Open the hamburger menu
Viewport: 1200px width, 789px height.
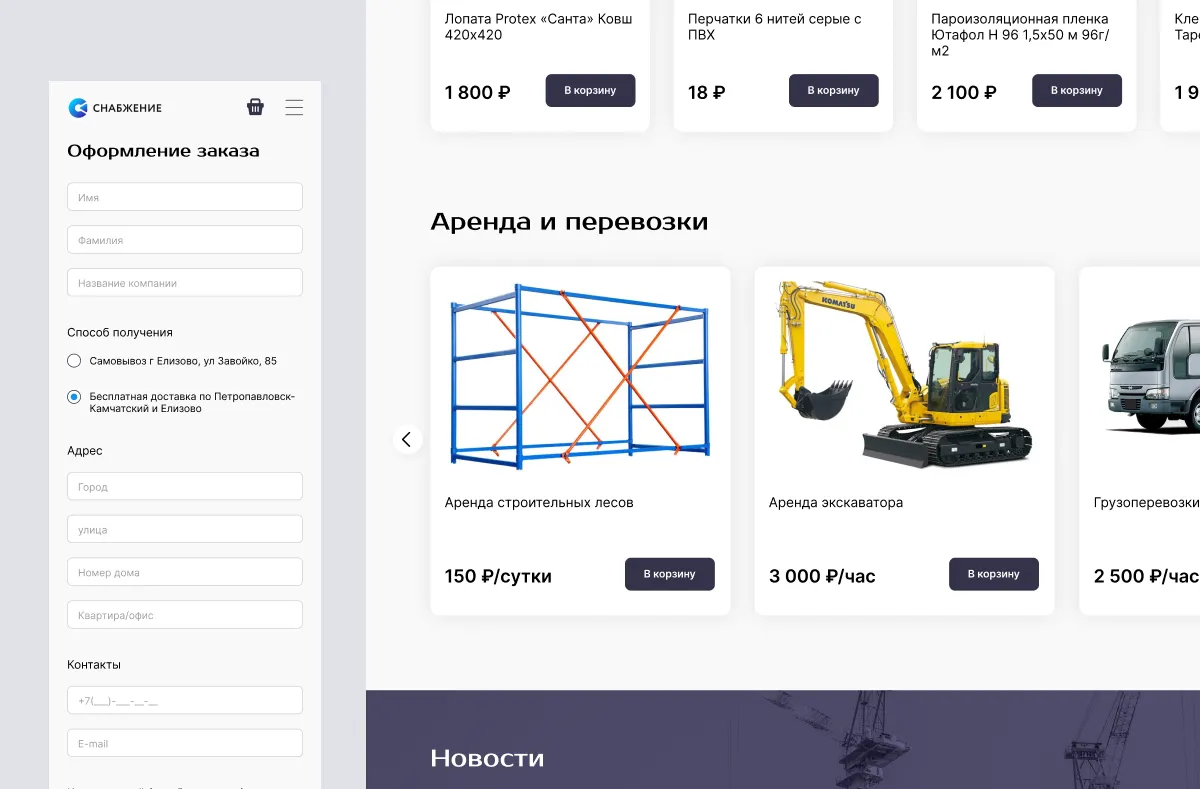click(x=294, y=107)
